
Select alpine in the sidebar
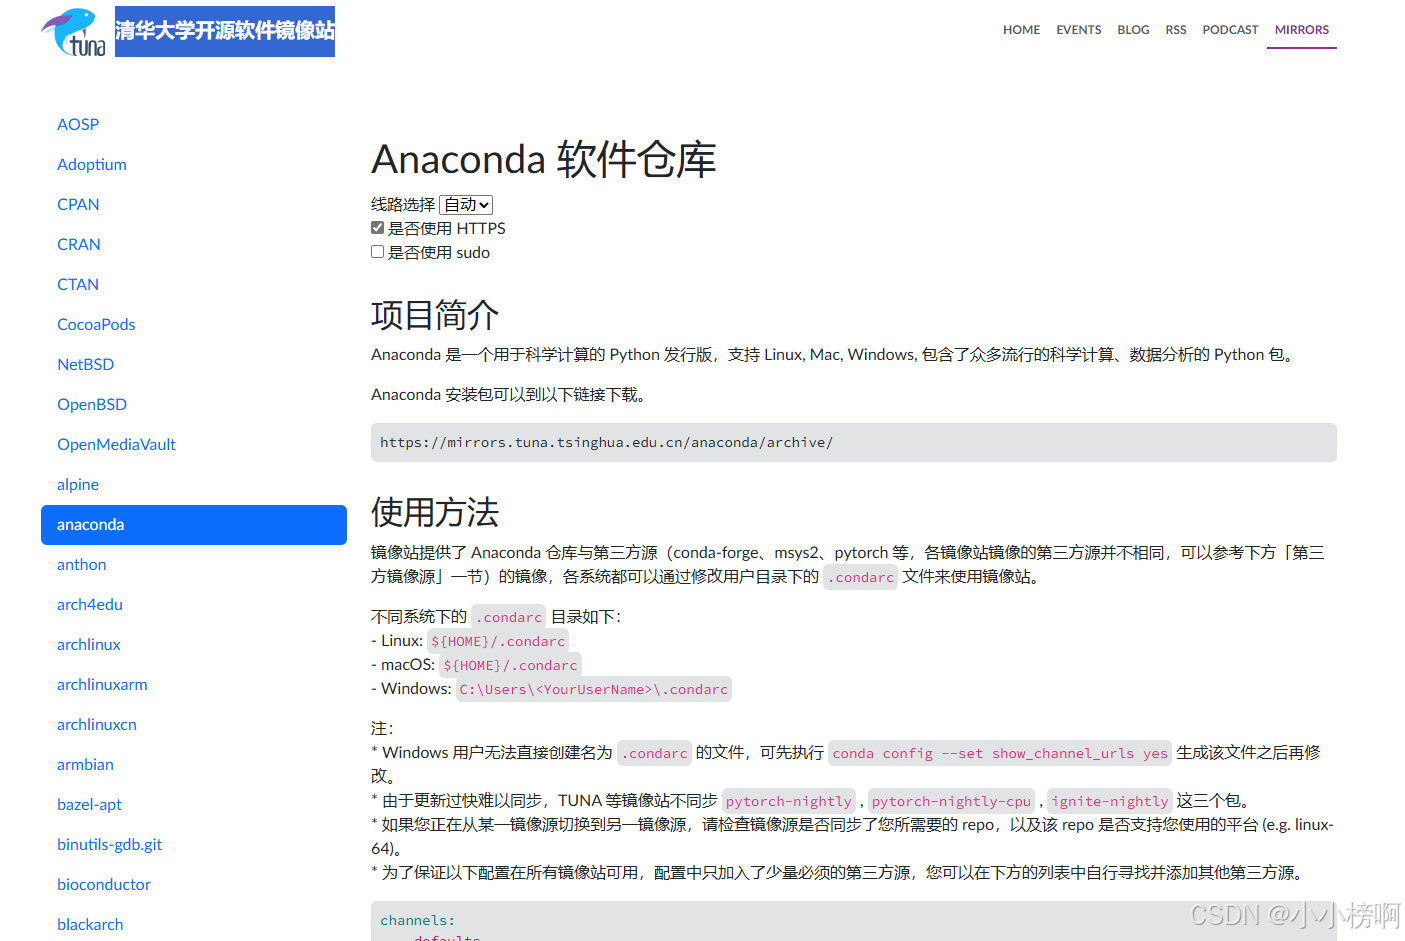click(78, 484)
